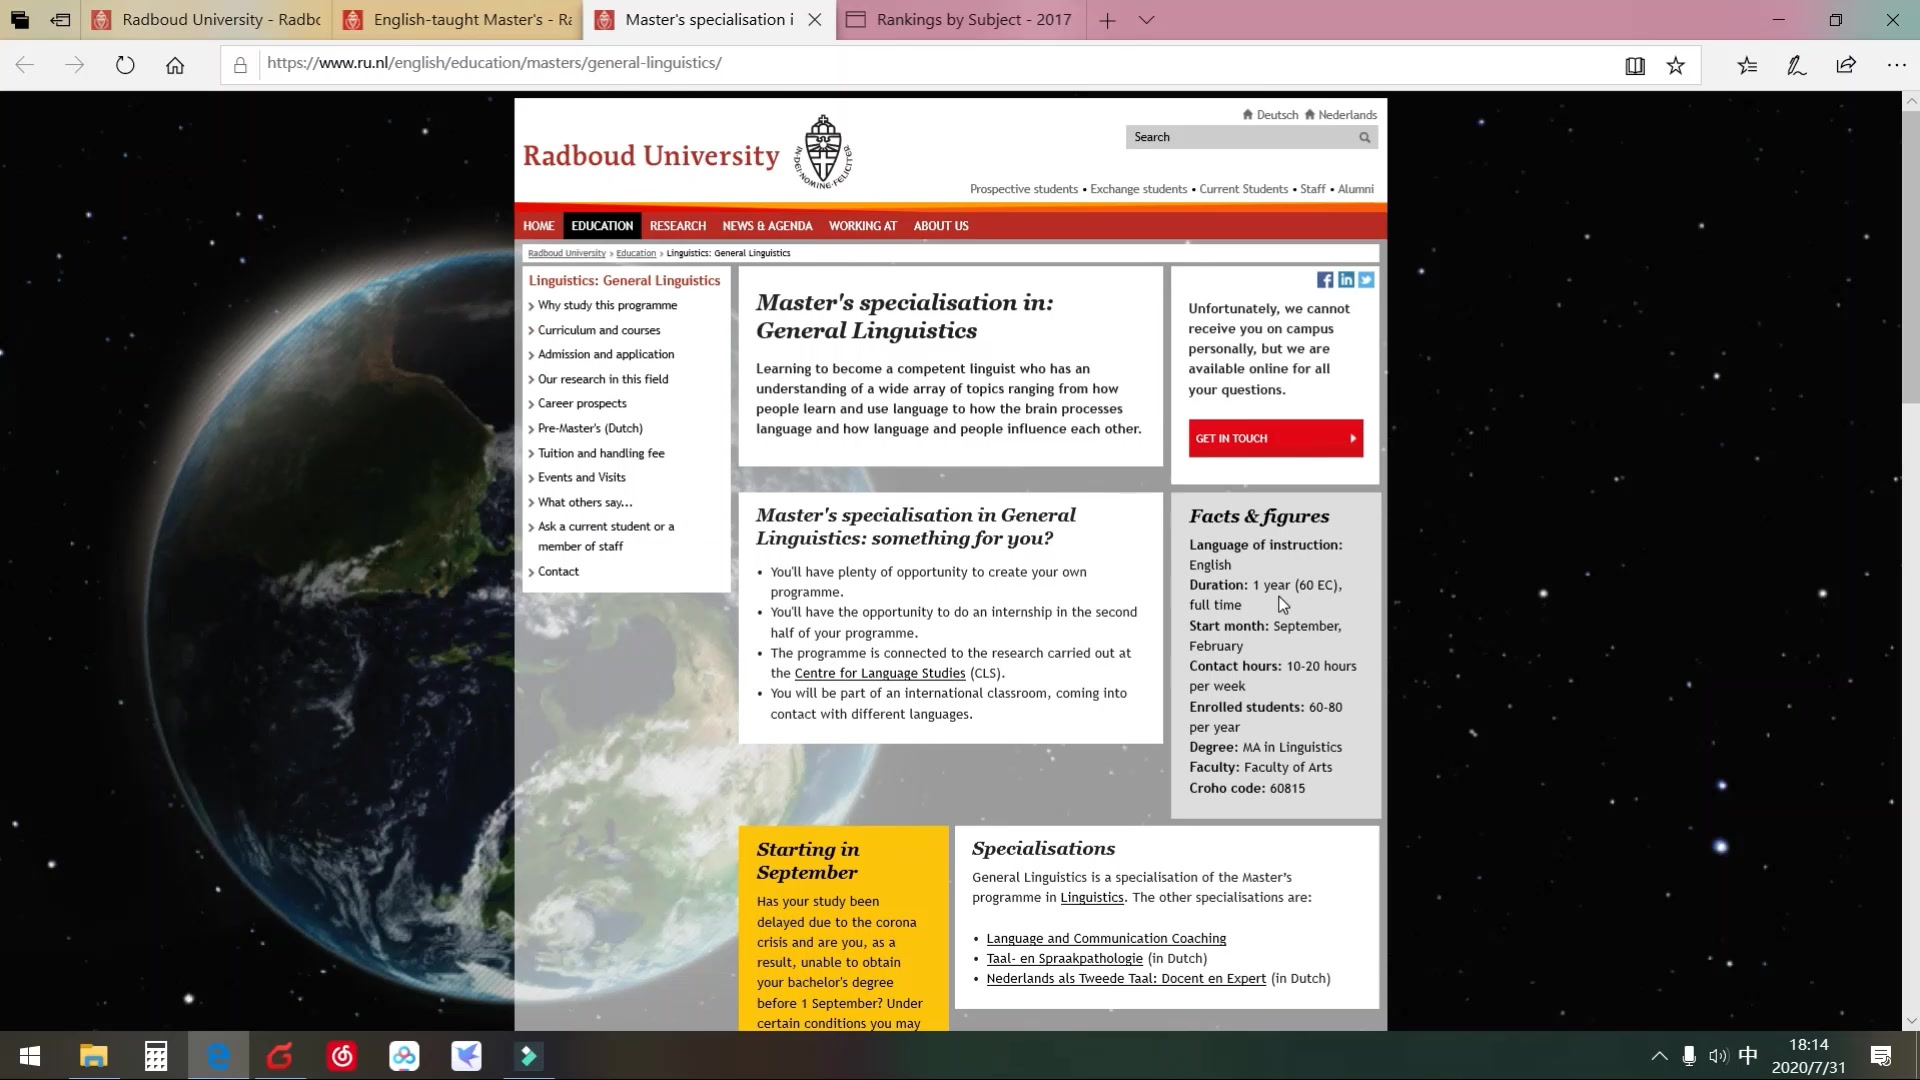Click scrollbar down arrow
This screenshot has width=1920, height=1080.
point(1911,1021)
